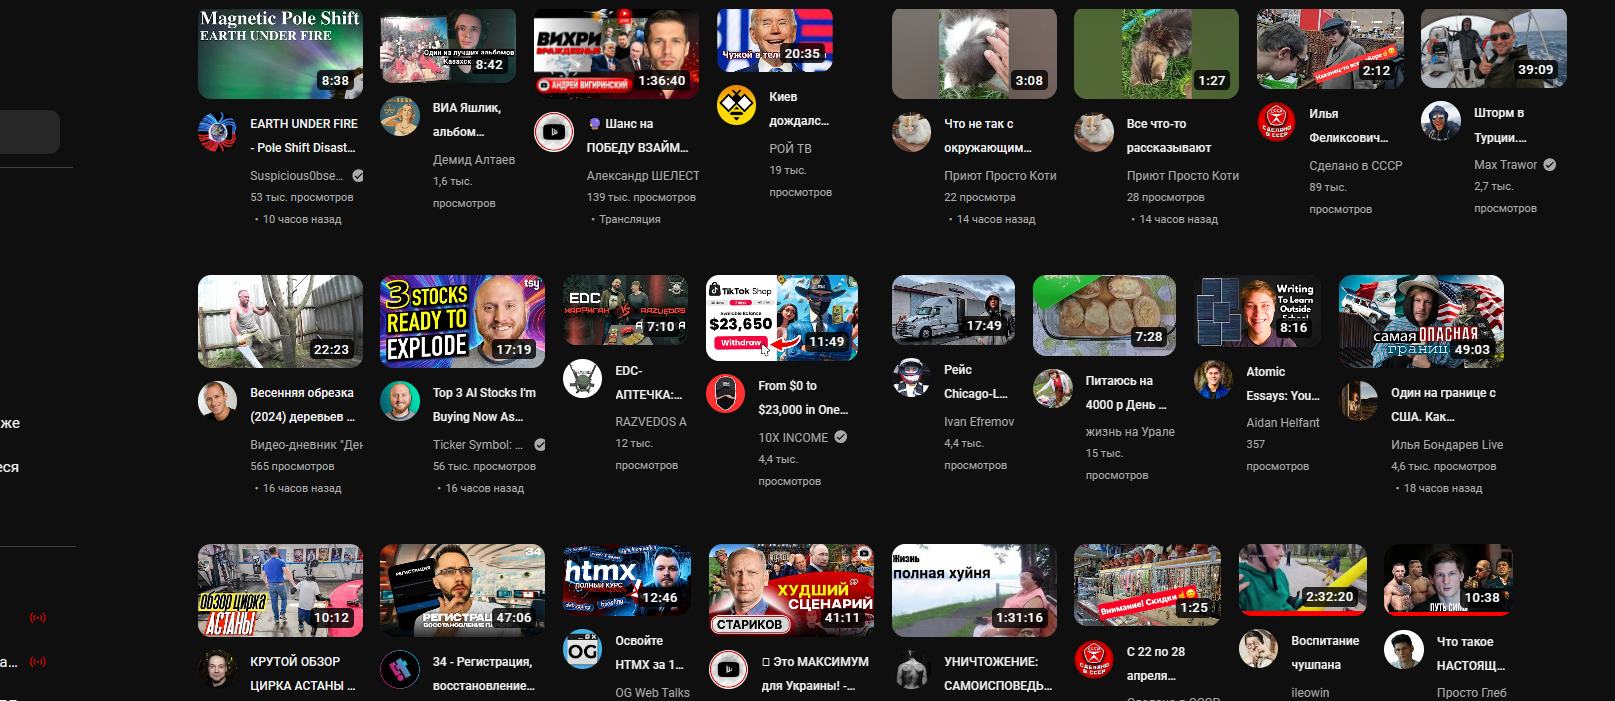
Task: Open "Видео-дневник" channel name link
Action: point(306,444)
